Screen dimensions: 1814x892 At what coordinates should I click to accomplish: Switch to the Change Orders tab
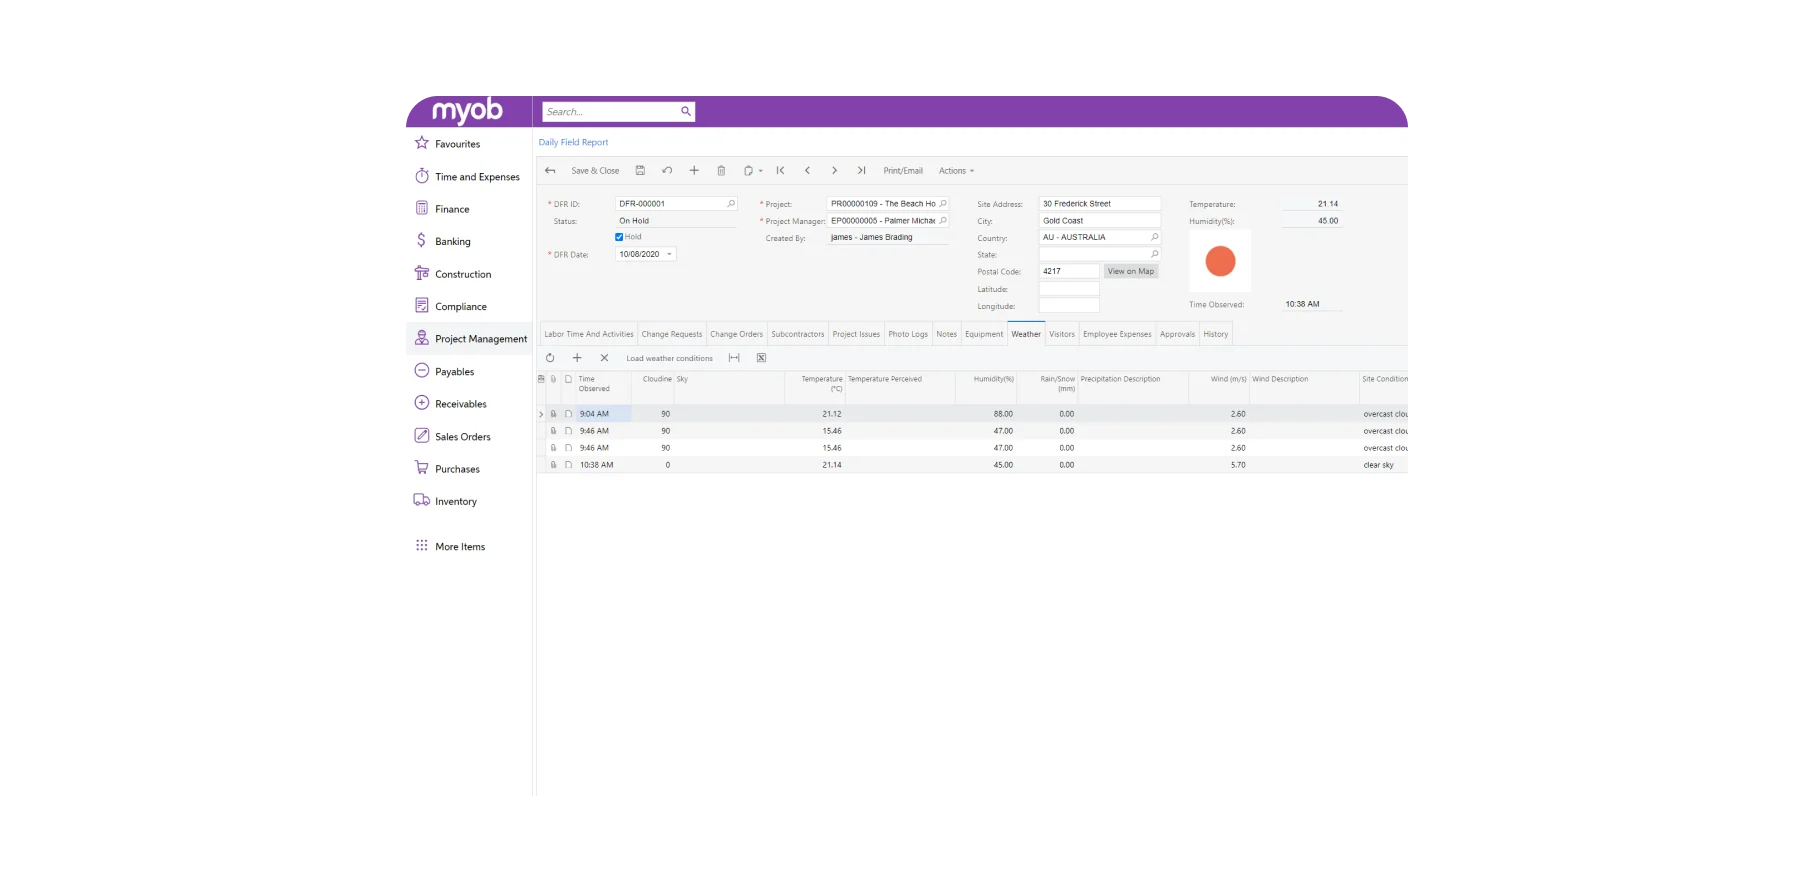tap(737, 334)
